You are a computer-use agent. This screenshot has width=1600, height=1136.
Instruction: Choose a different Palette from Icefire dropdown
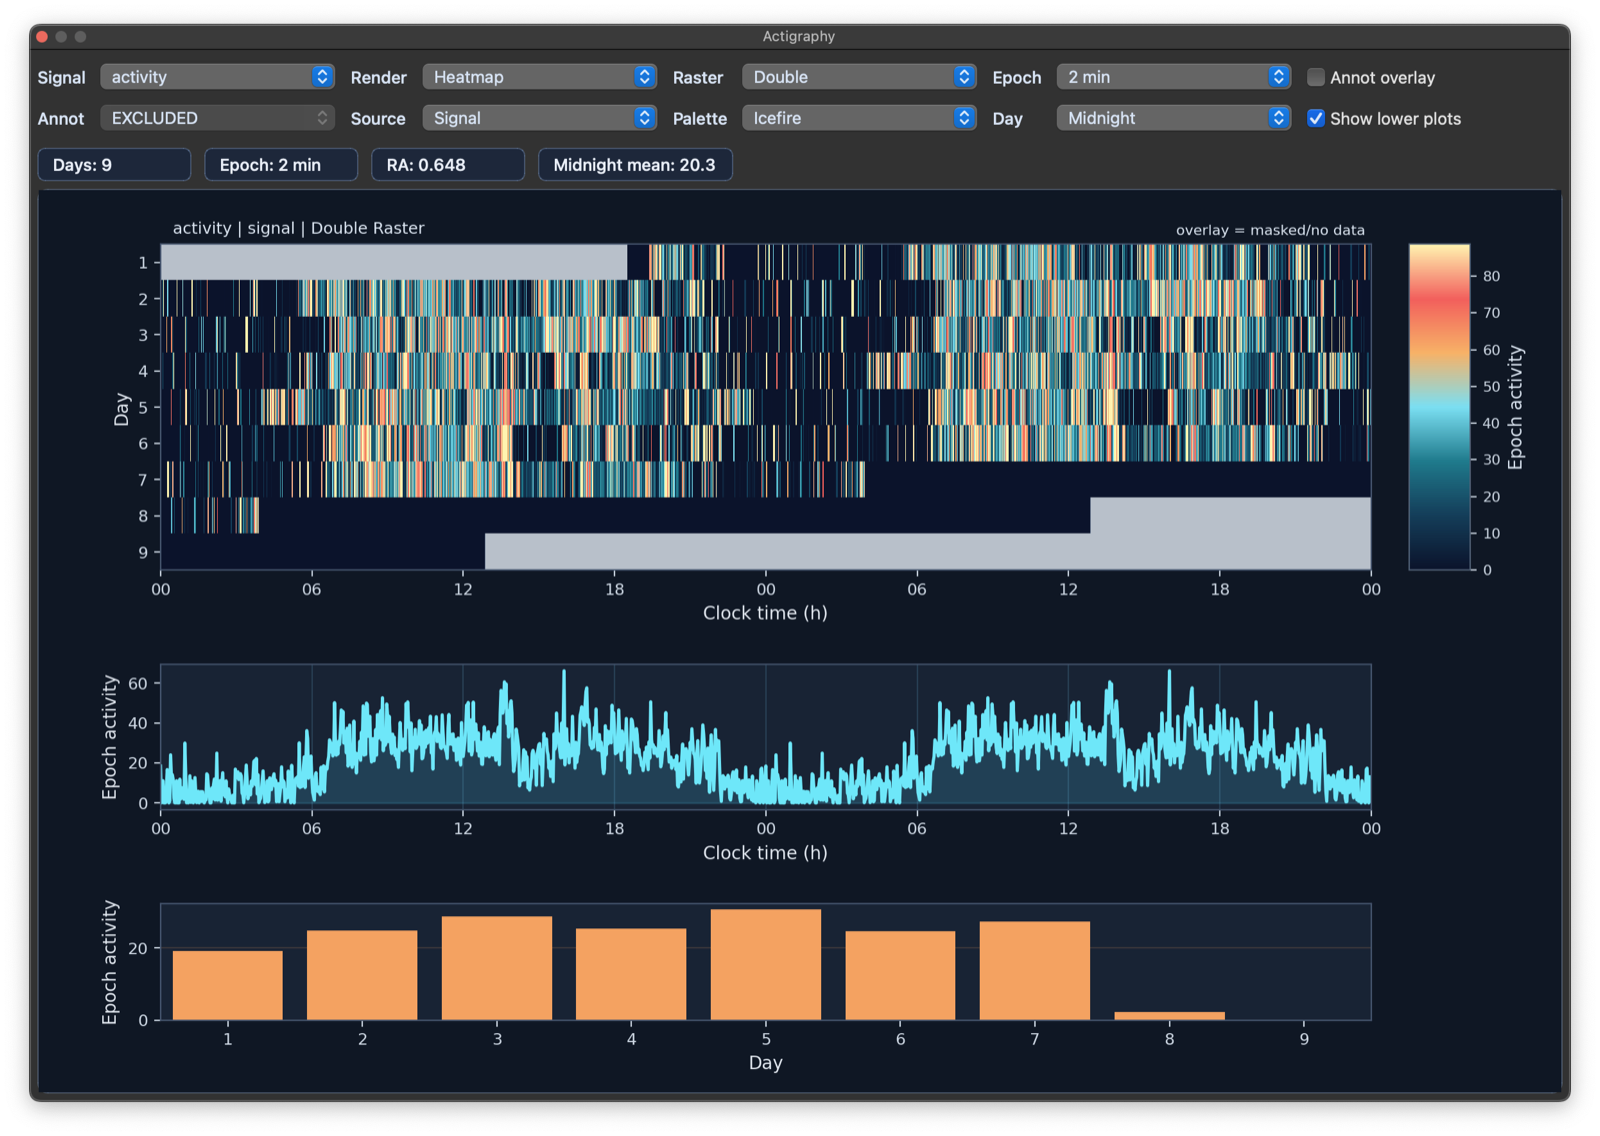[858, 118]
